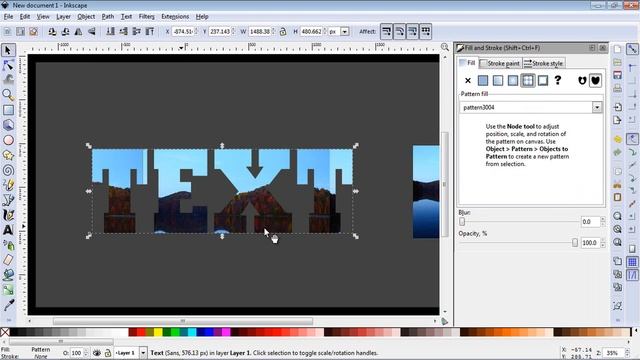Open the Edit menu

point(25,17)
